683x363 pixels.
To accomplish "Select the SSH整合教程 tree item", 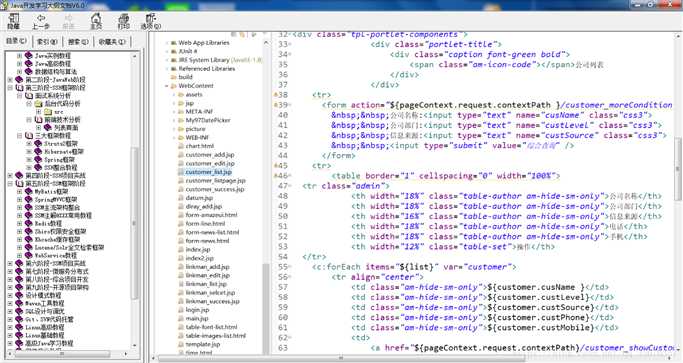I will [x=61, y=167].
